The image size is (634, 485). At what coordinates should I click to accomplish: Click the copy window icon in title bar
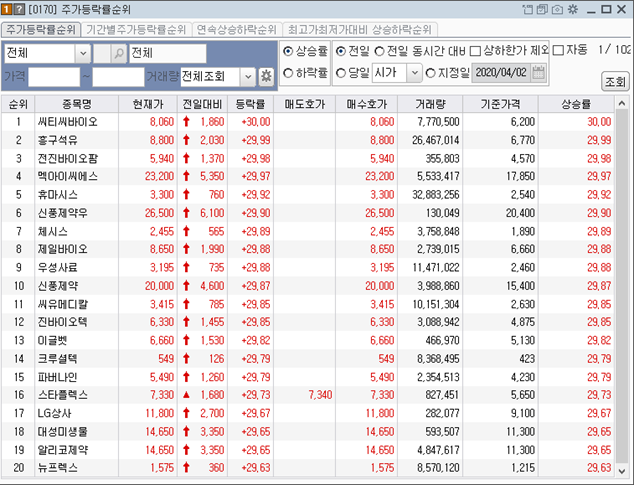coord(543,9)
